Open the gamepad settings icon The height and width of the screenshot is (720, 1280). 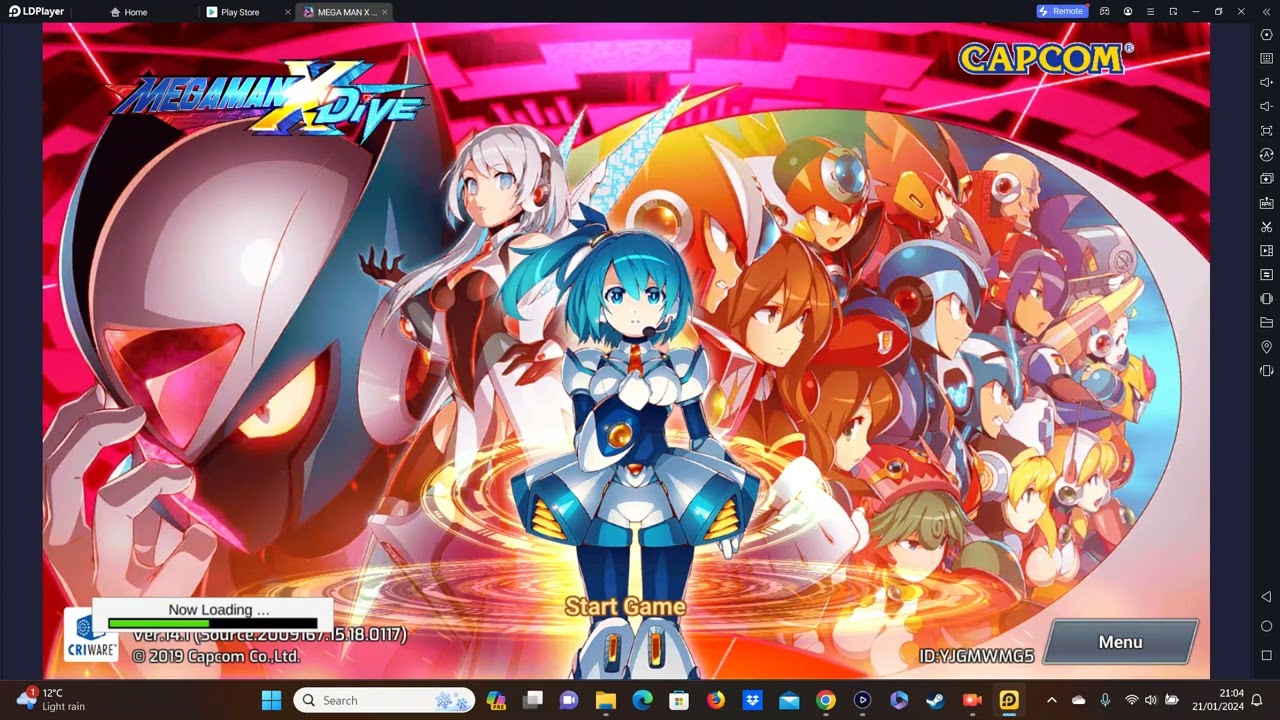point(1105,11)
